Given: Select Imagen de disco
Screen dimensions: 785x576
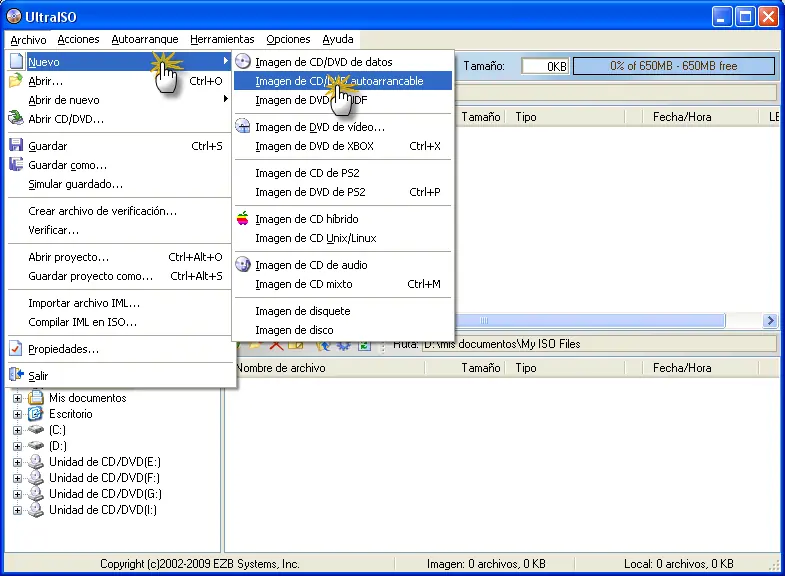Looking at the screenshot, I should (343, 330).
